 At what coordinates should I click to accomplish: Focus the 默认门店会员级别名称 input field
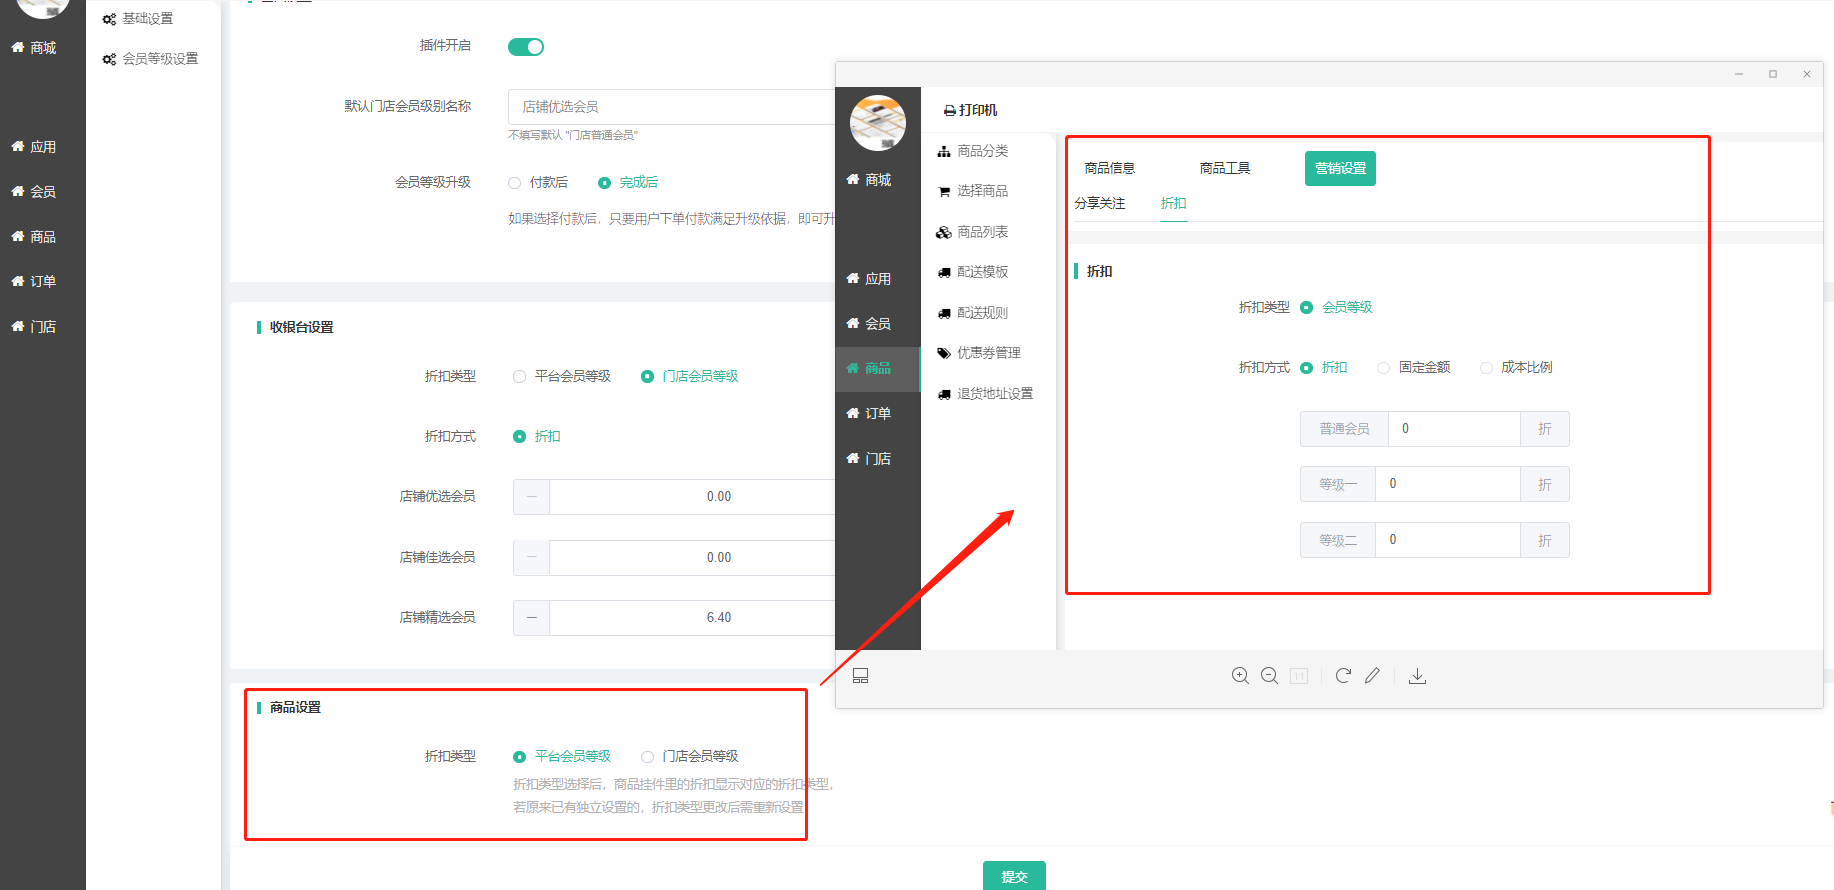pyautogui.click(x=672, y=107)
